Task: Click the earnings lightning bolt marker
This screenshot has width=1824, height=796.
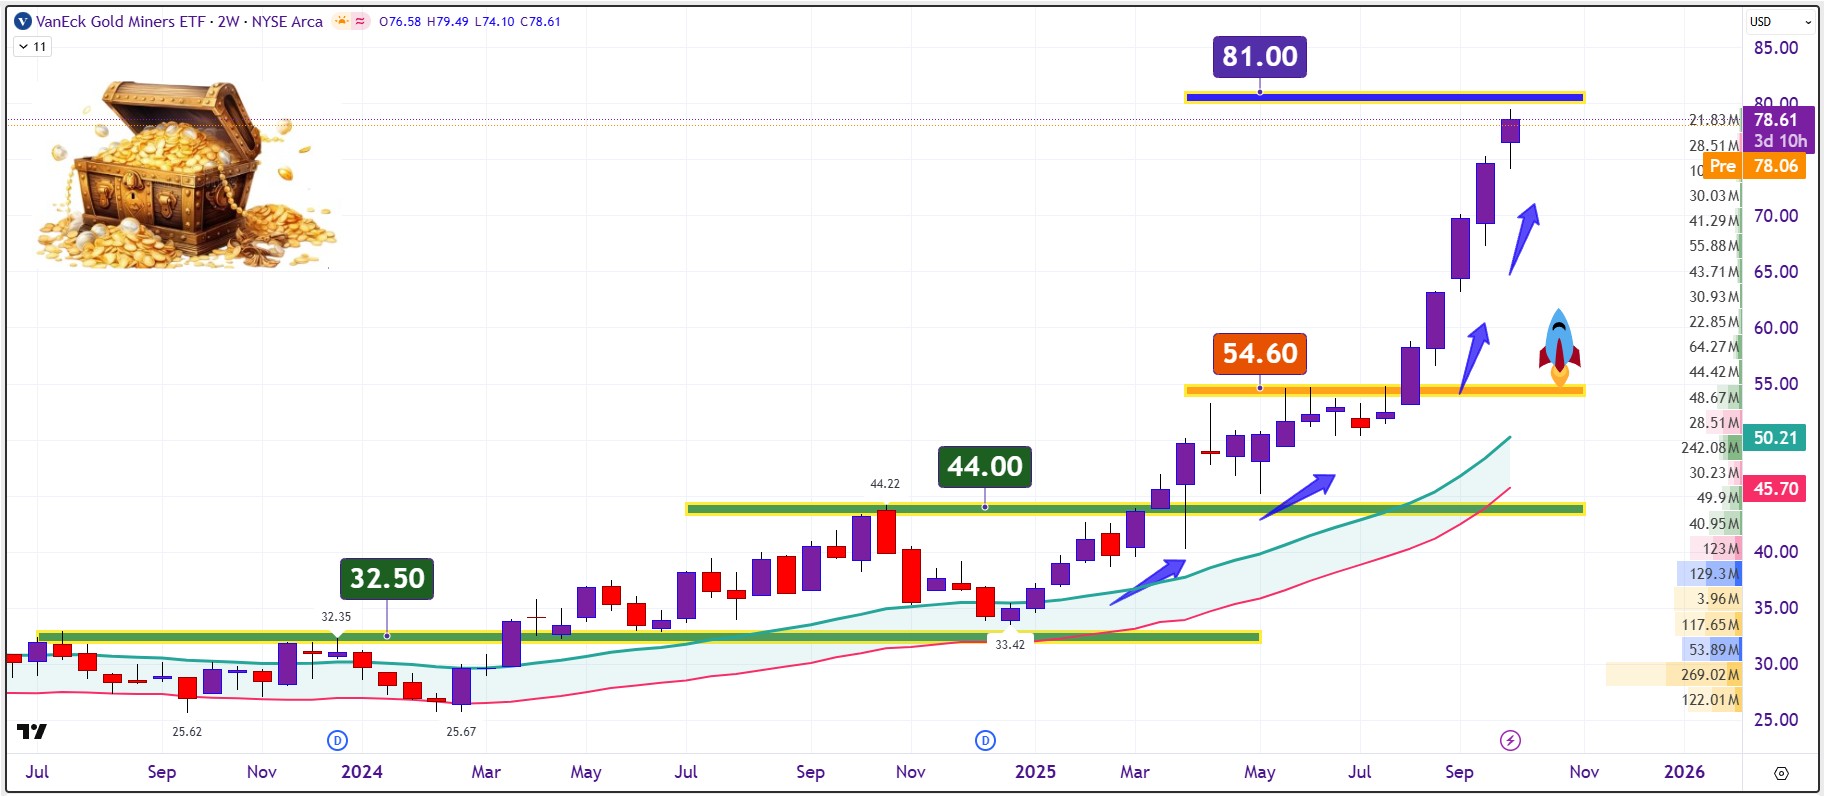Action: tap(1510, 740)
